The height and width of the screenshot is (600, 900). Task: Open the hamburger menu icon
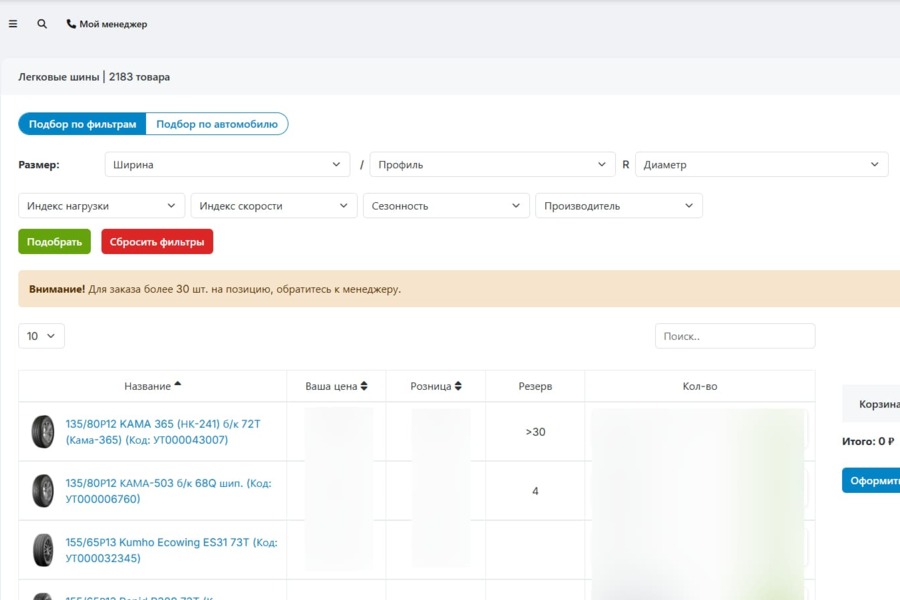tap(13, 24)
